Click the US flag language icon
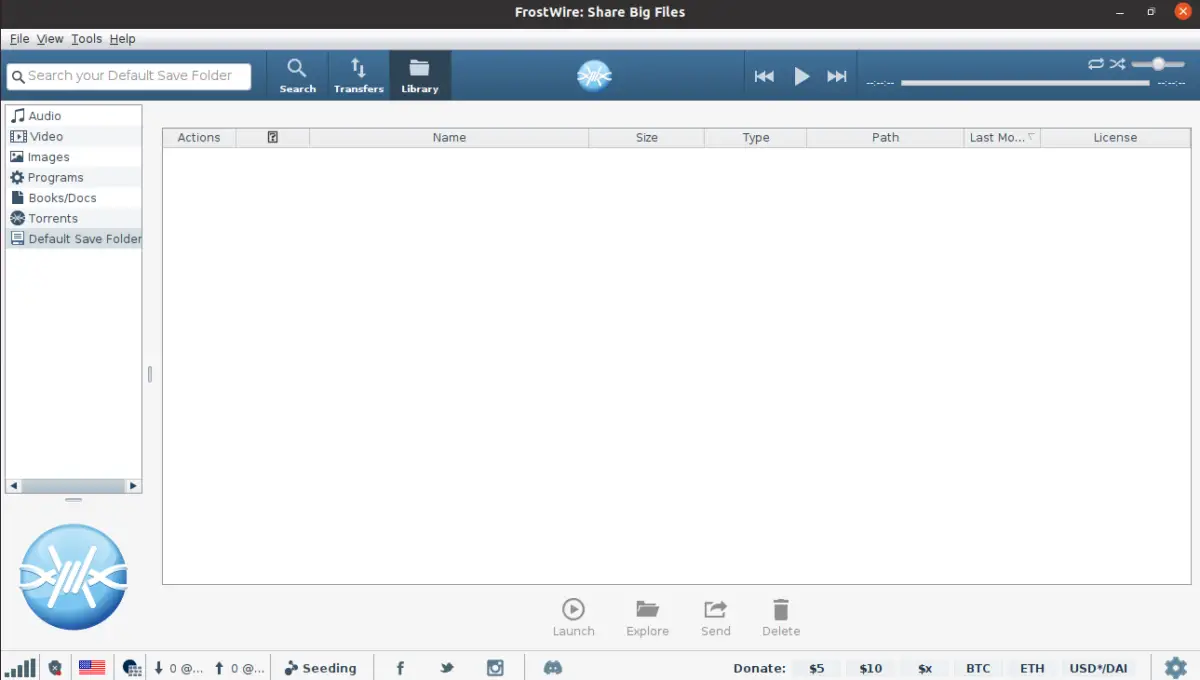 point(92,667)
